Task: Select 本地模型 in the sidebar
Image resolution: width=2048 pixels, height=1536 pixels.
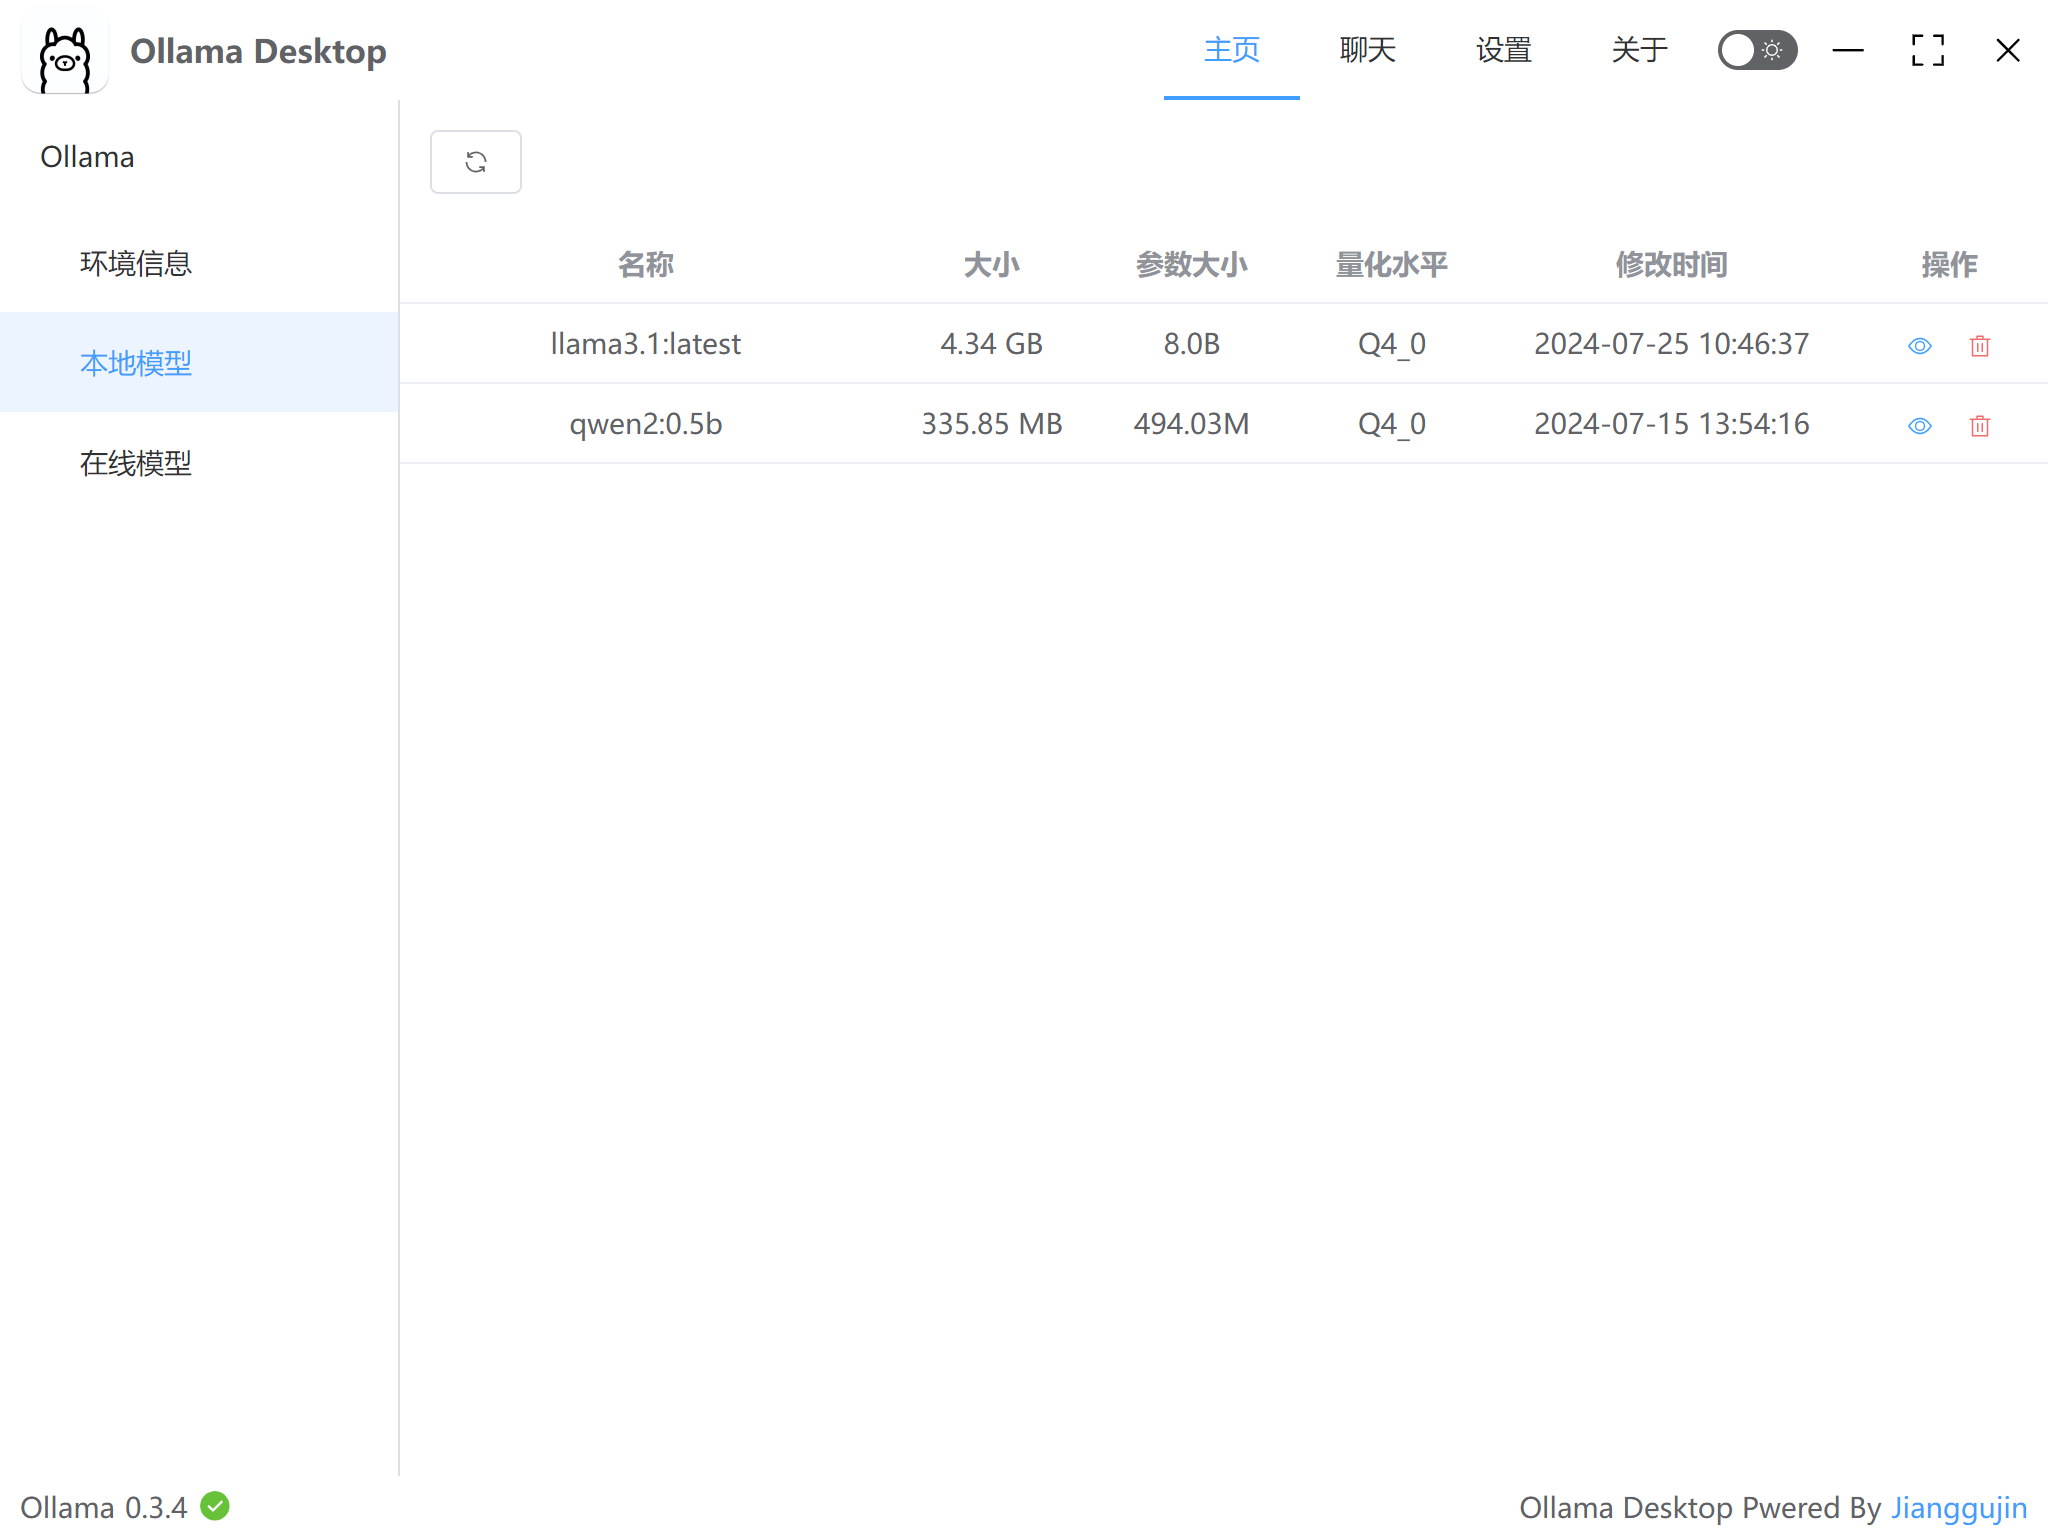Action: click(x=136, y=363)
